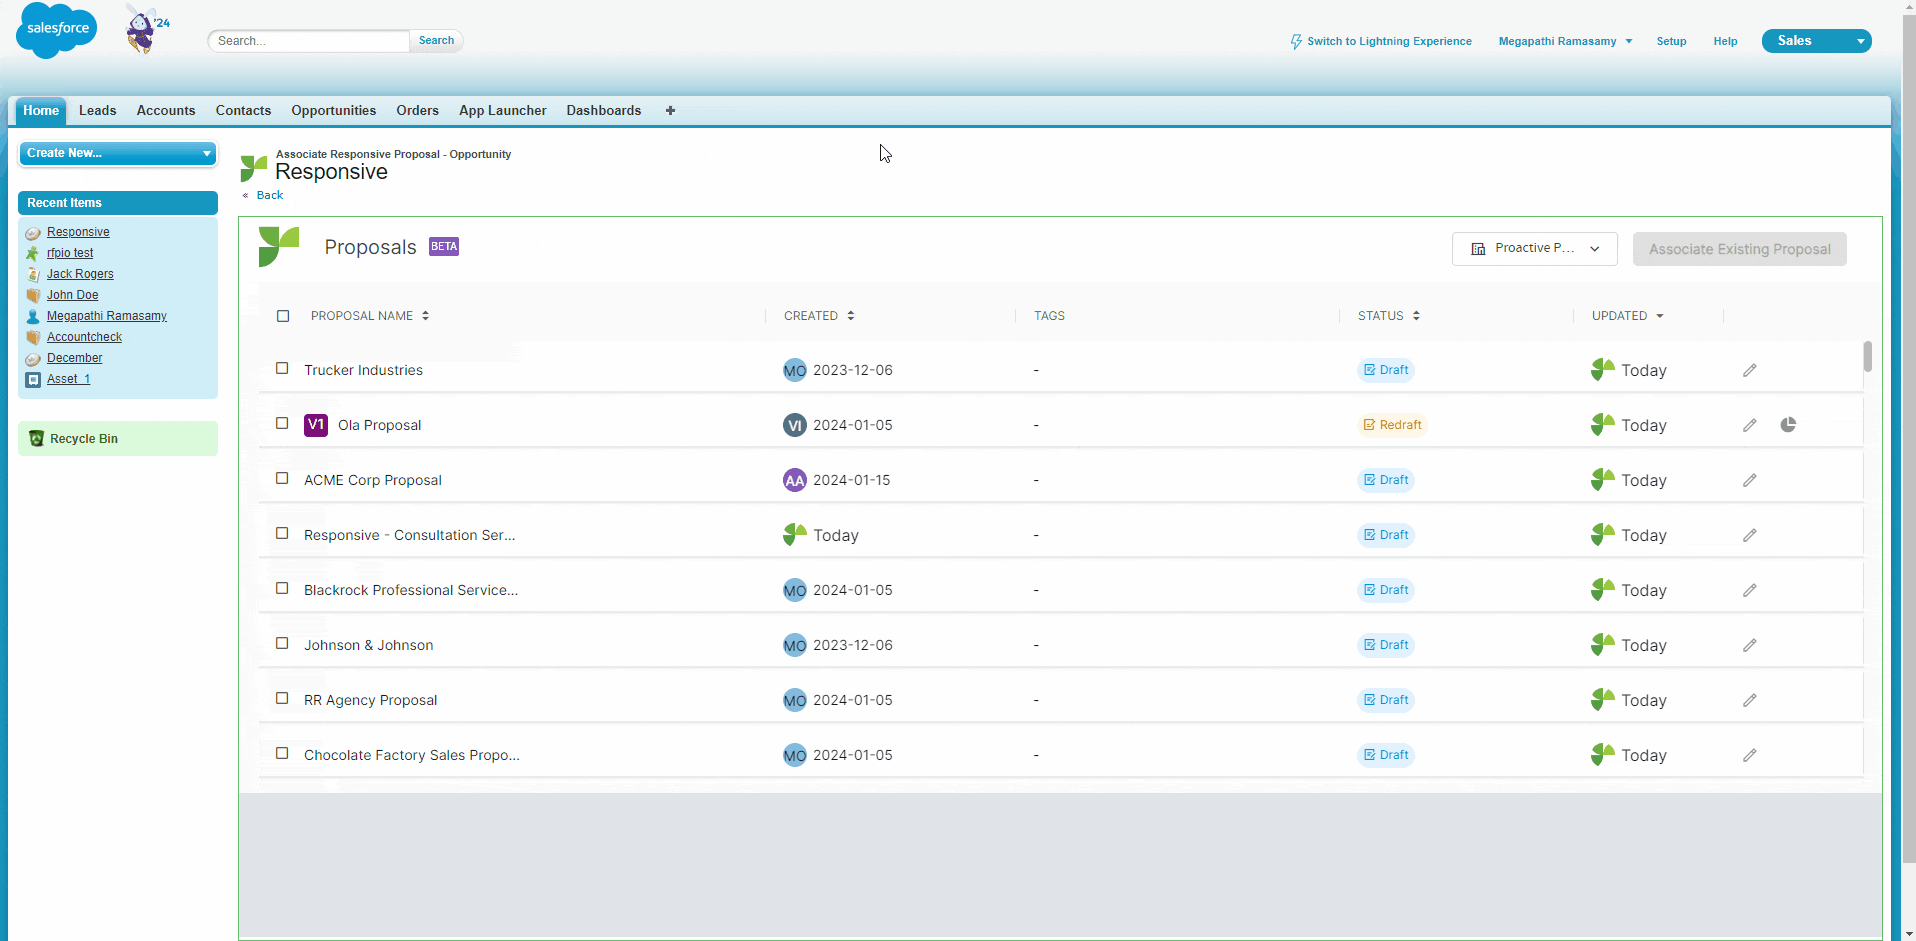Click the proposals list scrollbar thumb

click(1867, 356)
